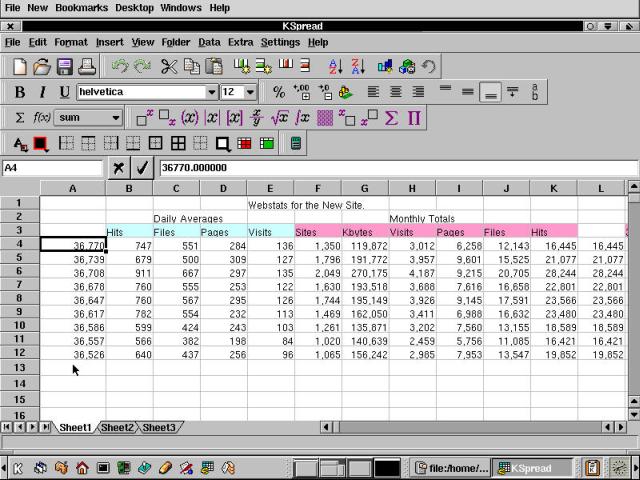Sort cells ascending A to Z
Image resolution: width=640 pixels, height=480 pixels.
(x=335, y=67)
